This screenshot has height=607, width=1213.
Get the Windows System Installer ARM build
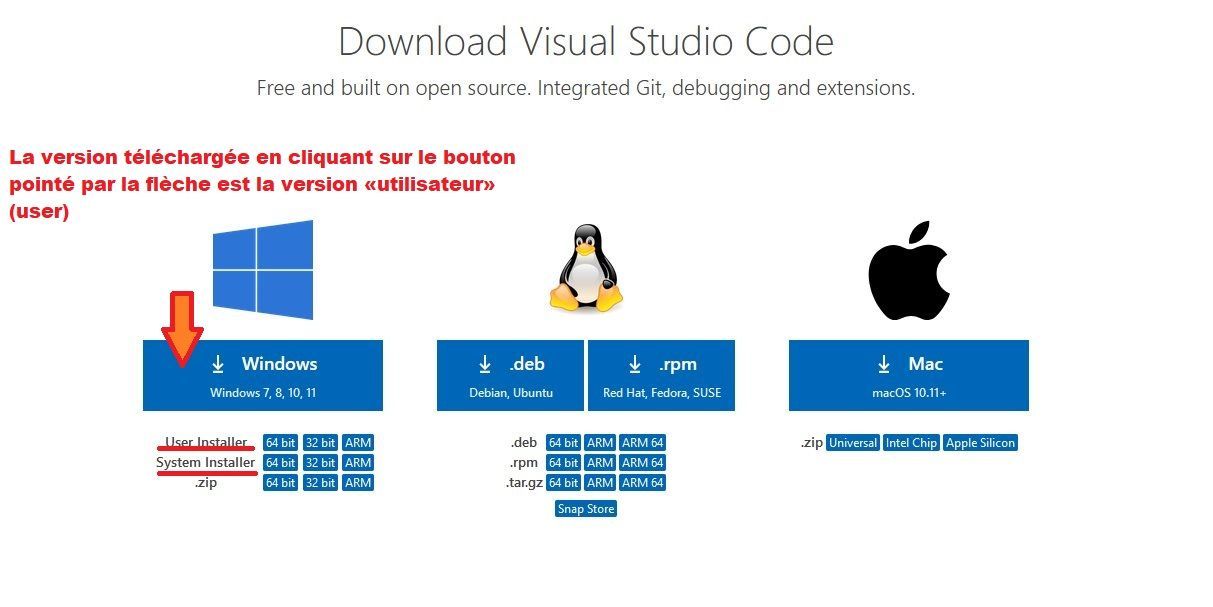click(358, 463)
